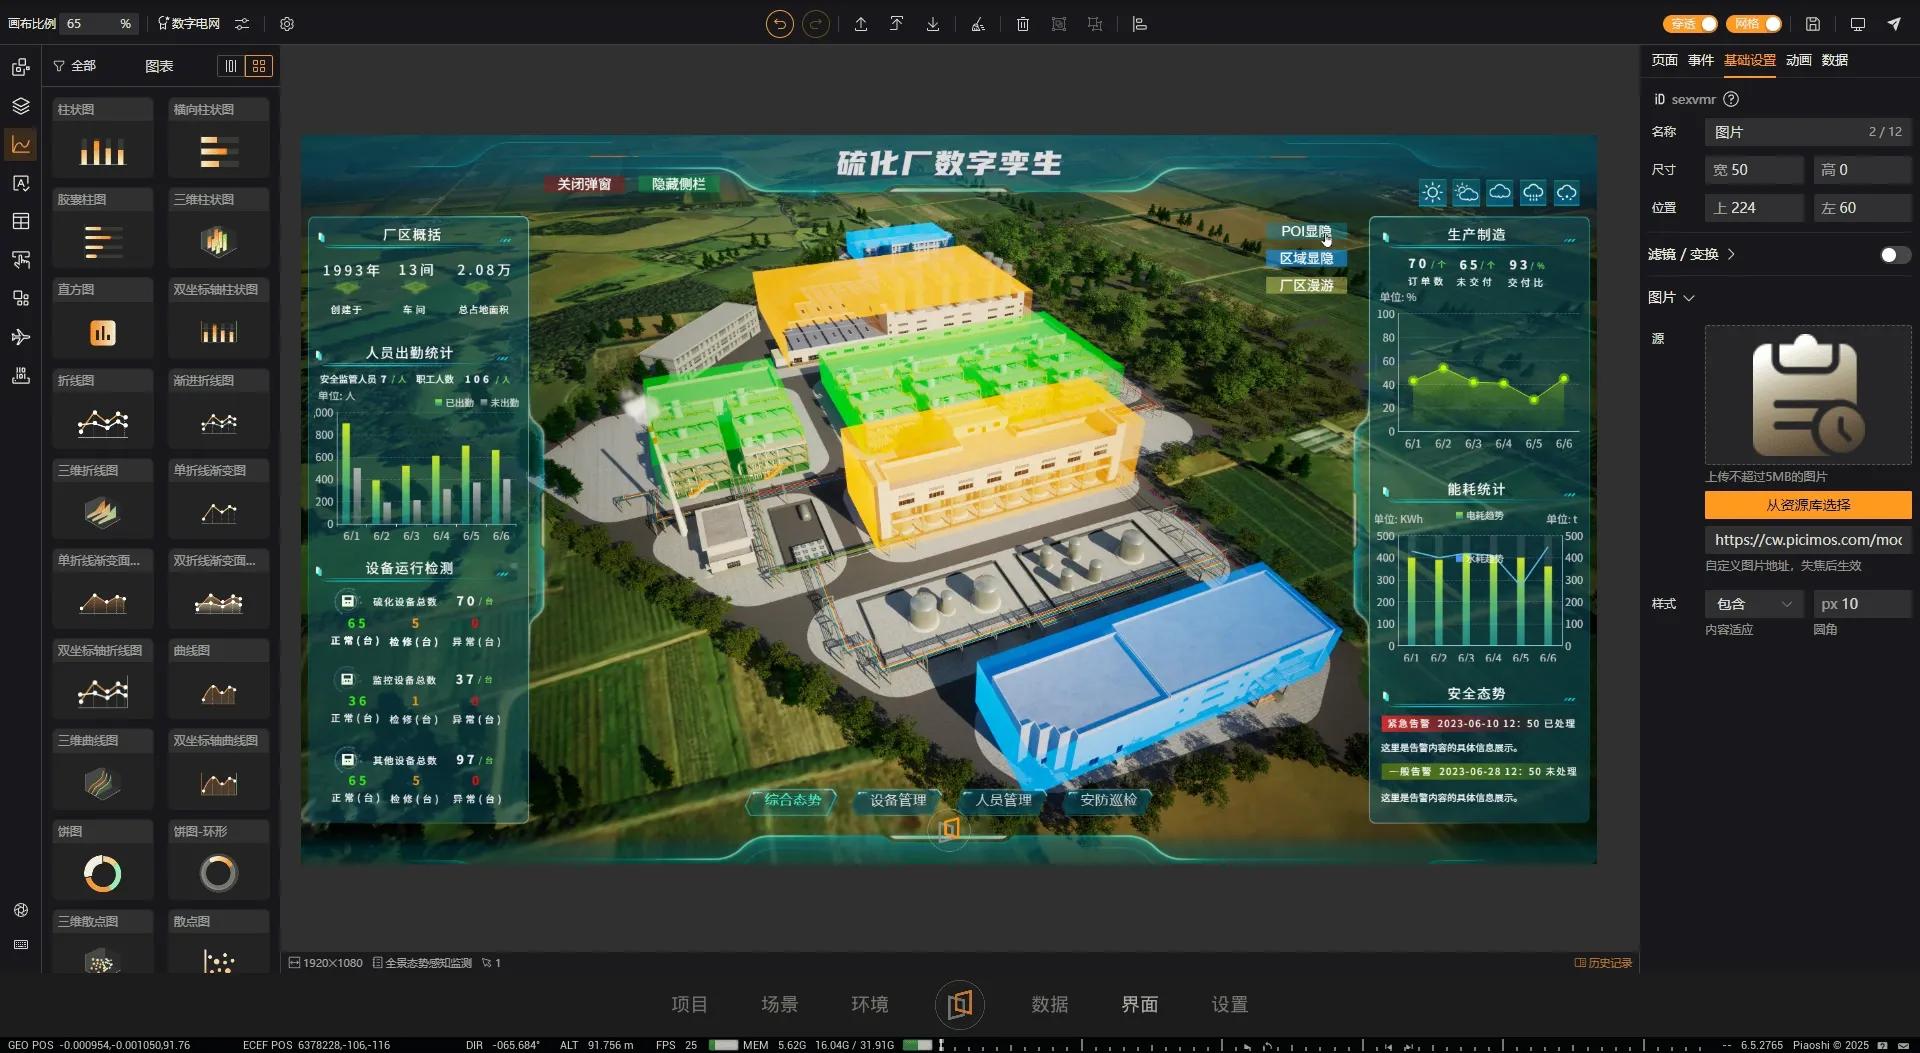Click the monitor preview icon
The width and height of the screenshot is (1920, 1053).
click(x=1857, y=24)
